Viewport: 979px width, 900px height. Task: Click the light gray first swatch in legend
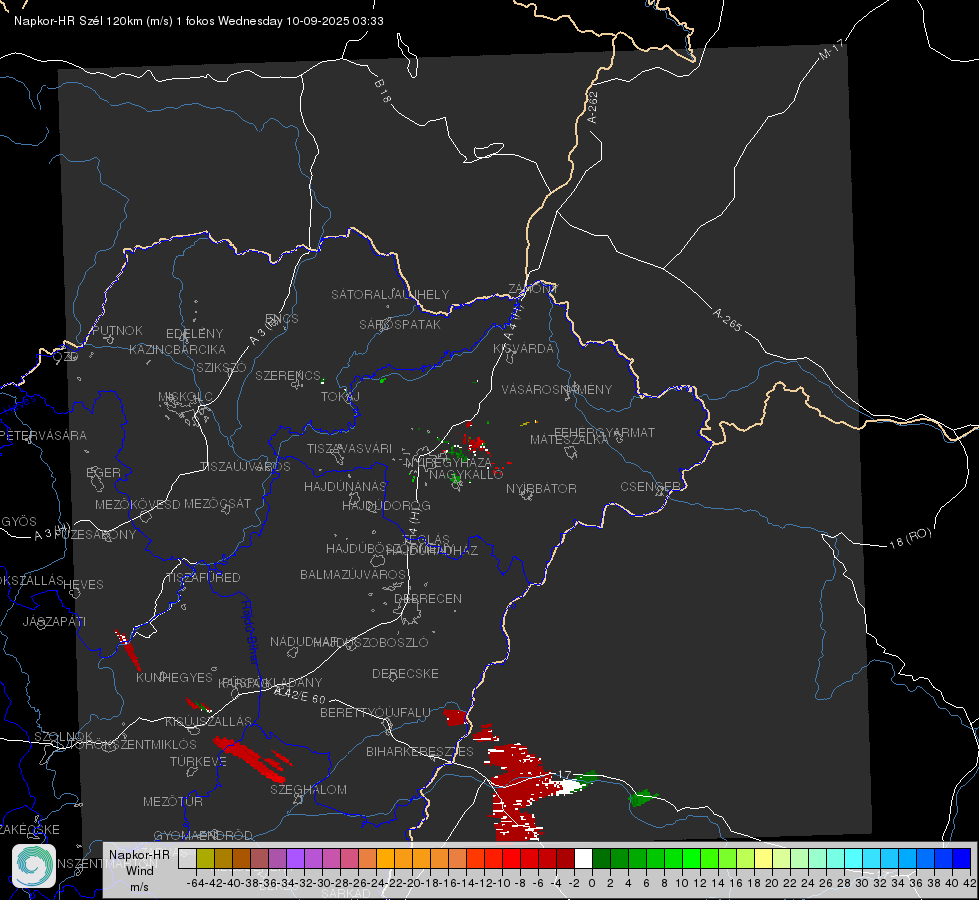pos(187,858)
